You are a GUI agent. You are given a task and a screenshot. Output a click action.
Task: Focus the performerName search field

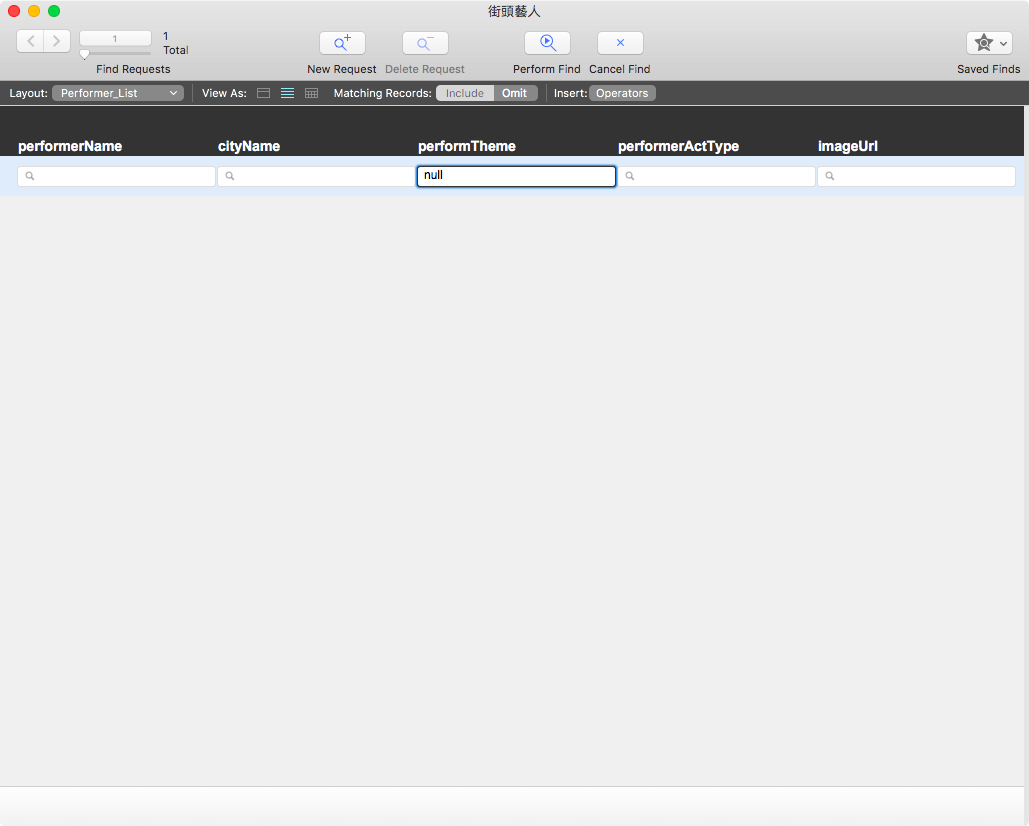(x=117, y=176)
